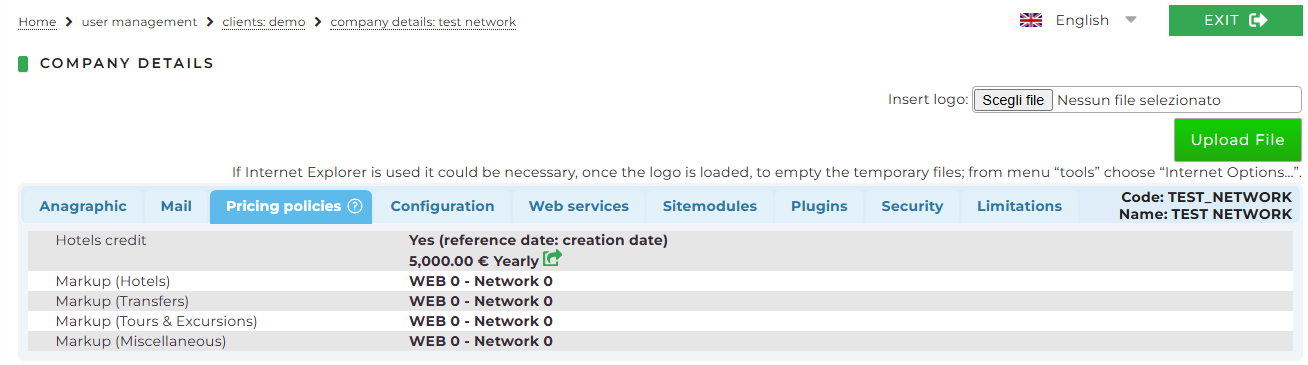Click company details: test network breadcrumb
1308x365 pixels.
click(x=423, y=22)
